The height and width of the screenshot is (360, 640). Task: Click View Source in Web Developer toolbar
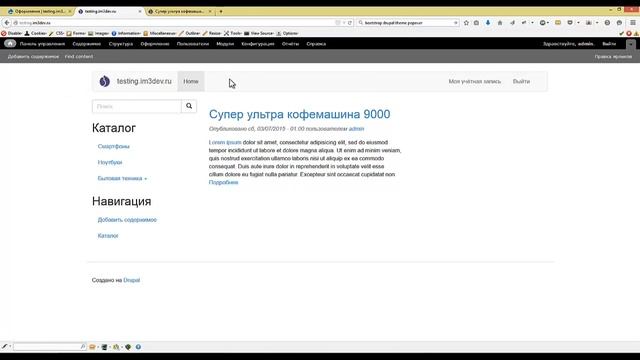259,33
